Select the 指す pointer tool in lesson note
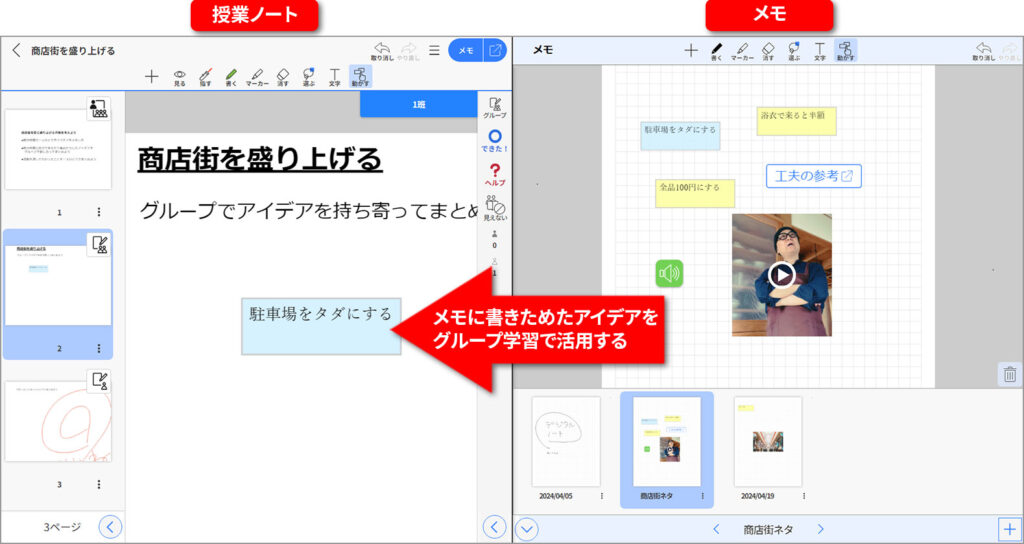Viewport: 1024px width, 544px height. pos(205,76)
